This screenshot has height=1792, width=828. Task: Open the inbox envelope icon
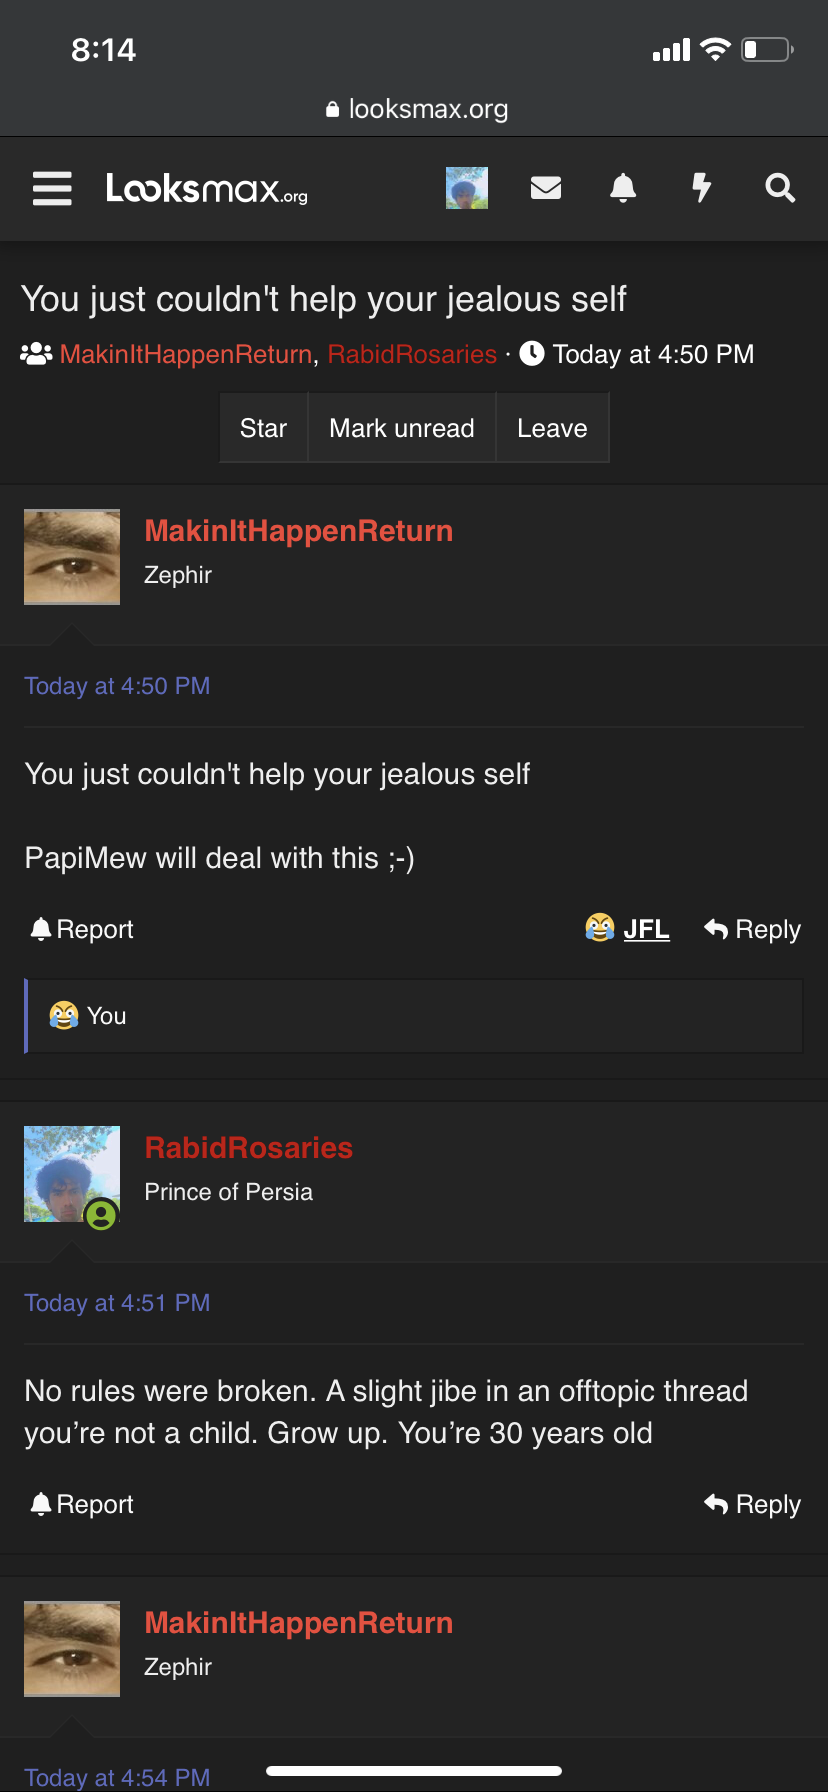(x=545, y=188)
